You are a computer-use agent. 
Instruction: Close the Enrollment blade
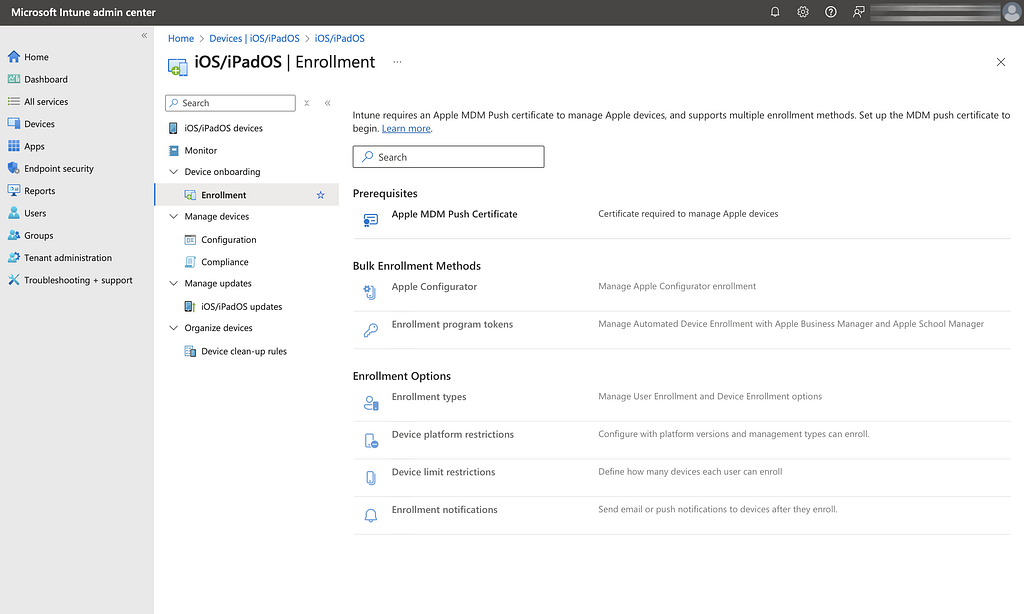pyautogui.click(x=1000, y=62)
